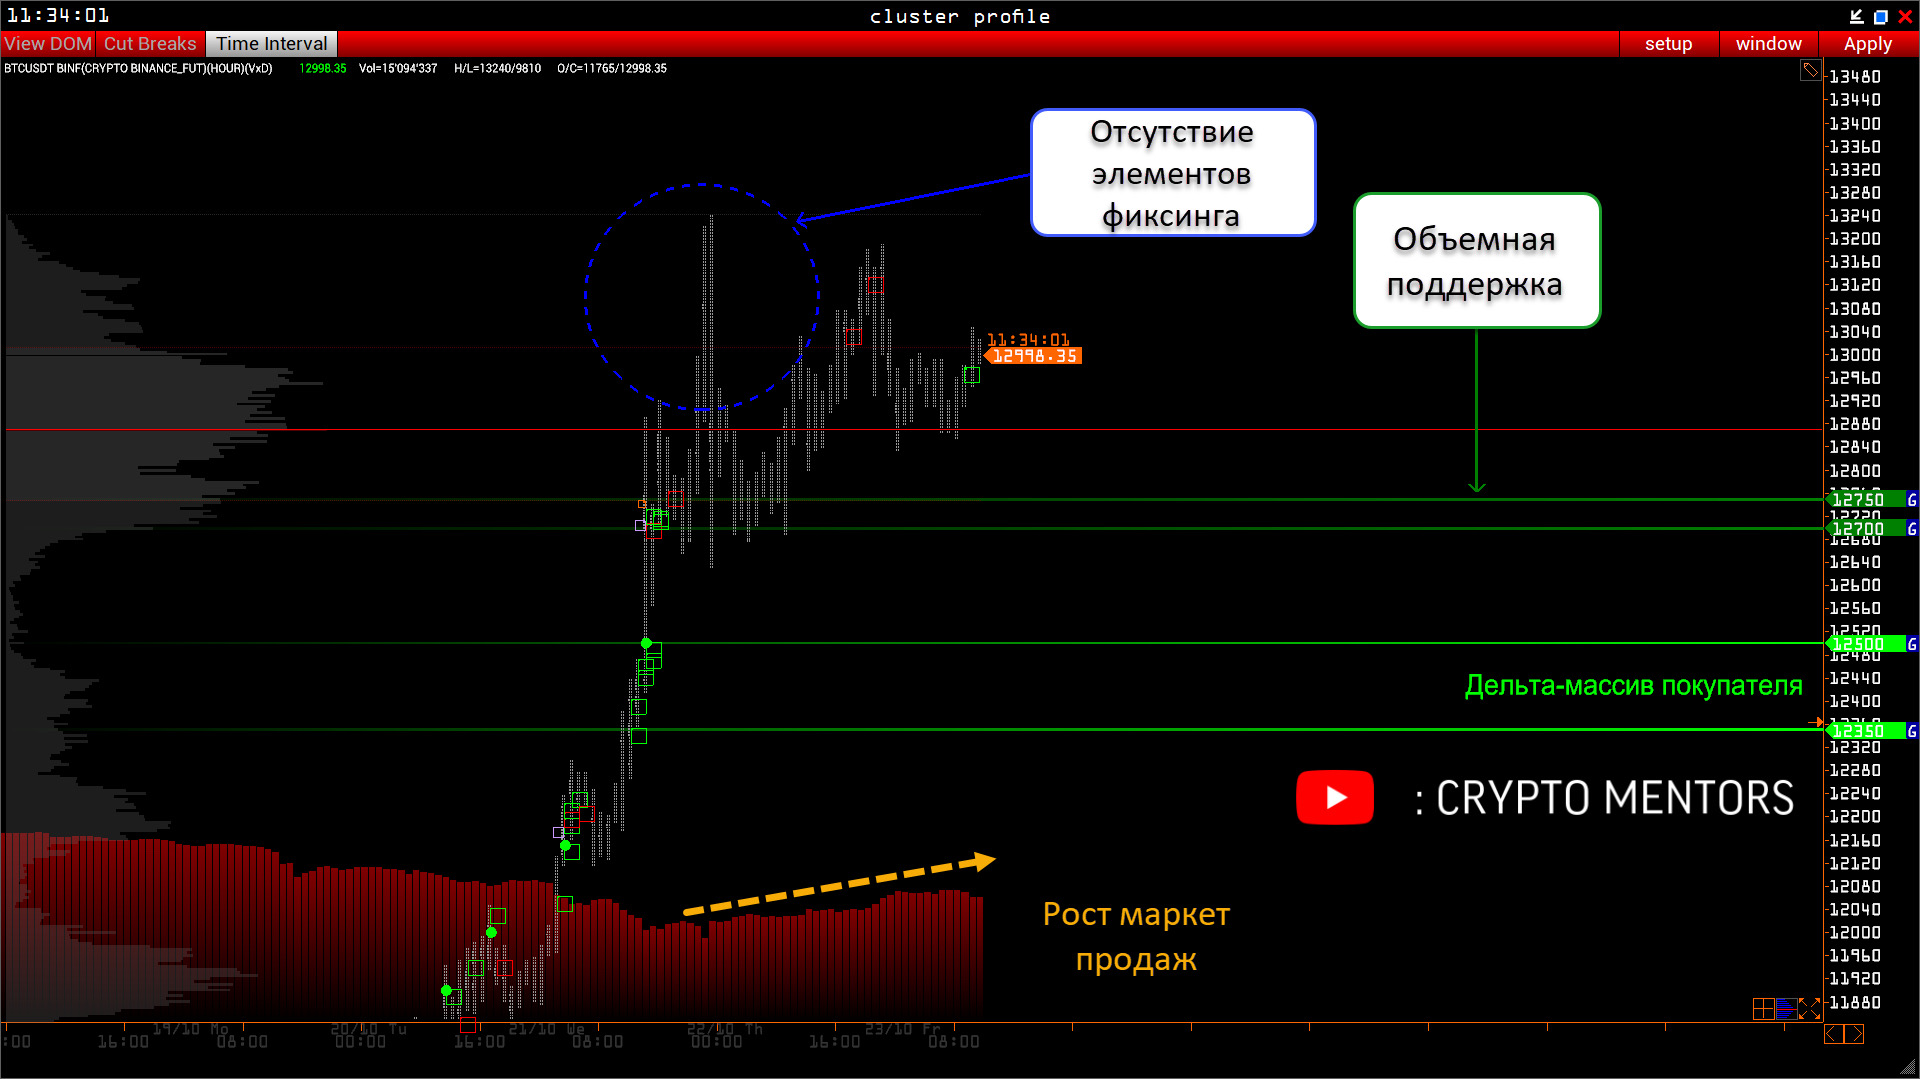Screen dimensions: 1920x1079
Task: Click the 11880 price scale label
Action: point(1854,1003)
